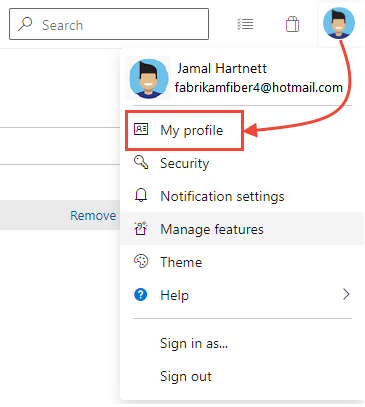Open Manage features
The width and height of the screenshot is (365, 407).
click(242, 229)
